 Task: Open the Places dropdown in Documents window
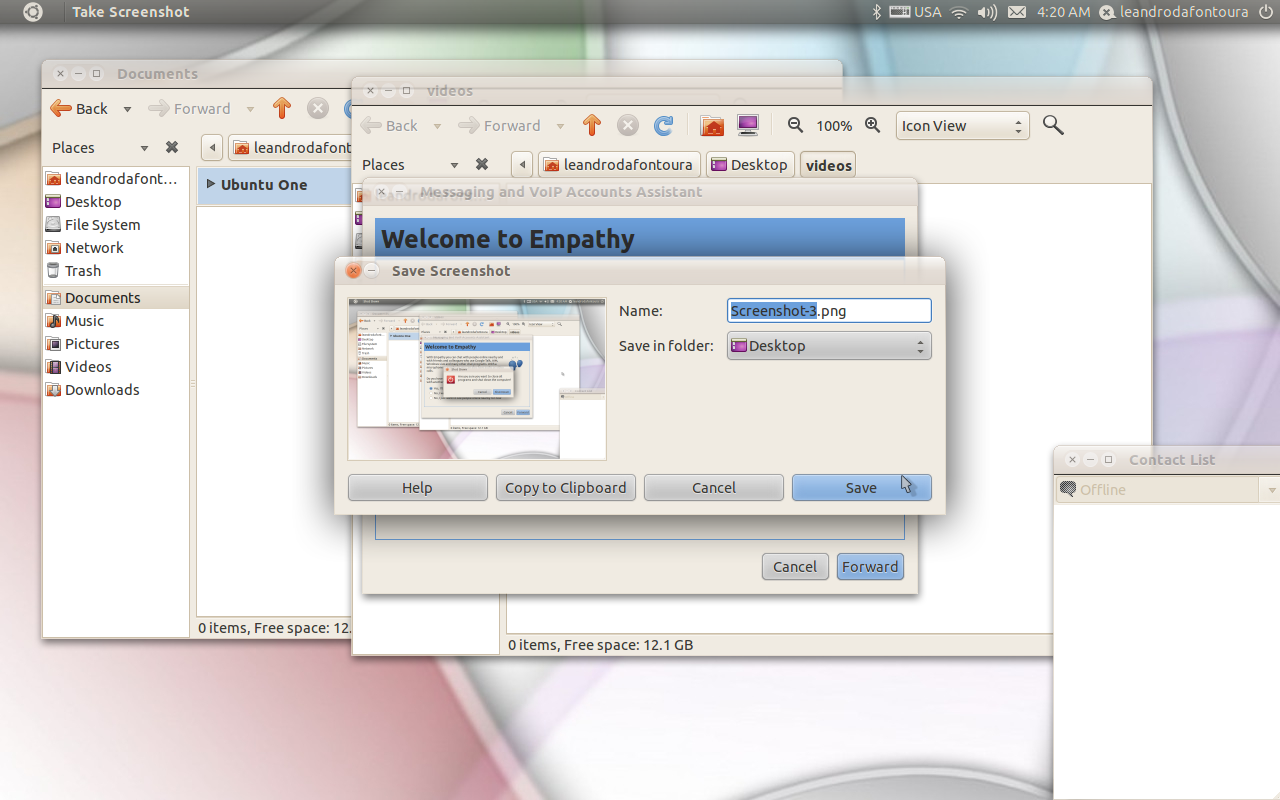click(x=100, y=148)
